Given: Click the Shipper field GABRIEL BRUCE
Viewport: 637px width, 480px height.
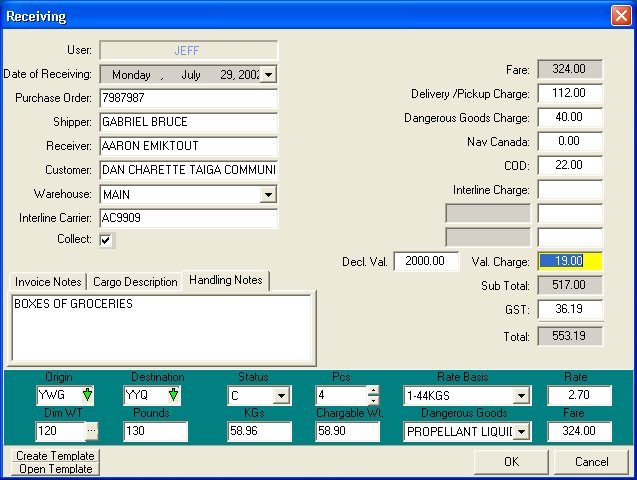Looking at the screenshot, I should click(188, 122).
